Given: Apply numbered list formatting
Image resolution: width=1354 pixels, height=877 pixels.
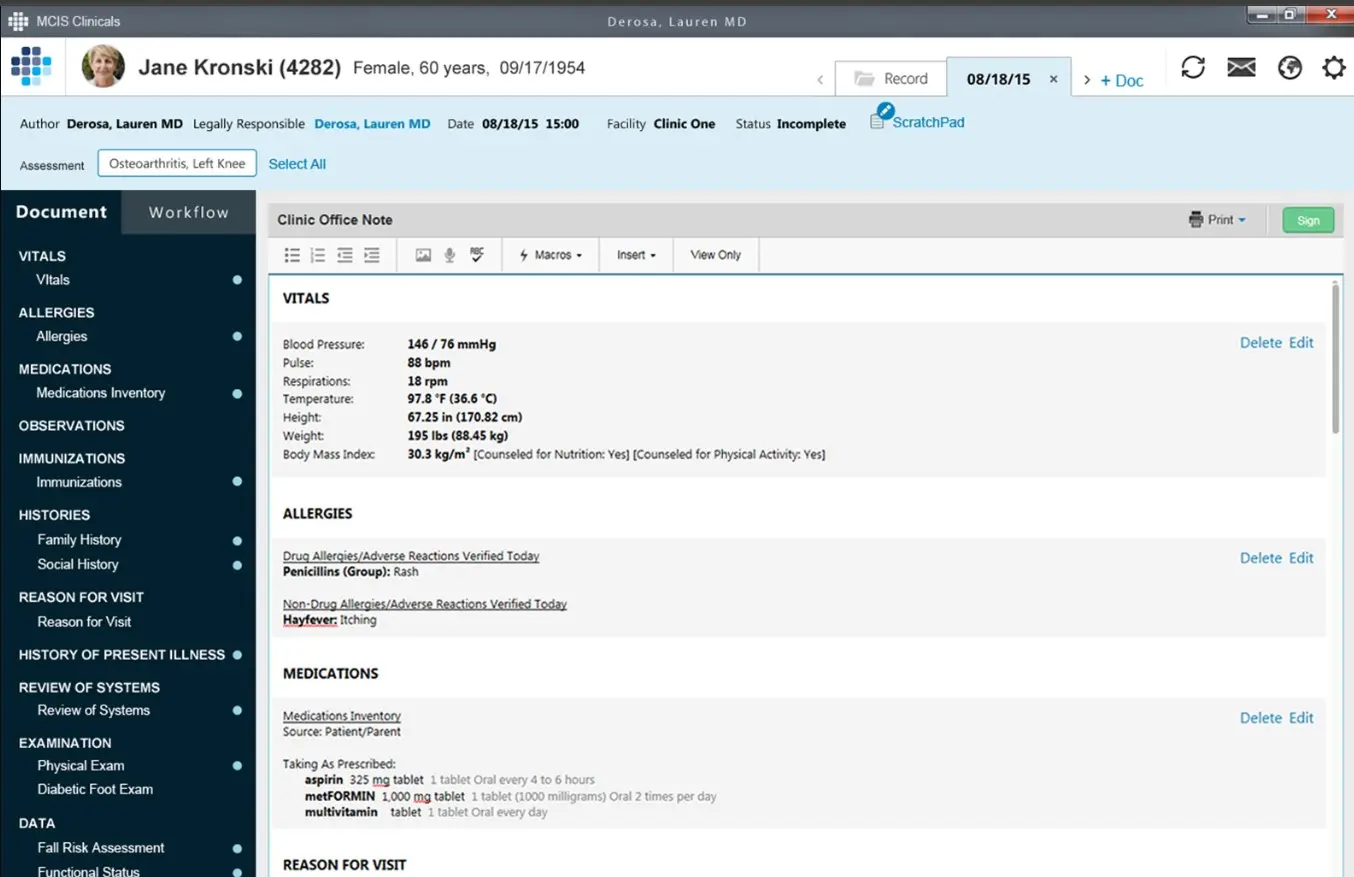Looking at the screenshot, I should click(x=318, y=255).
